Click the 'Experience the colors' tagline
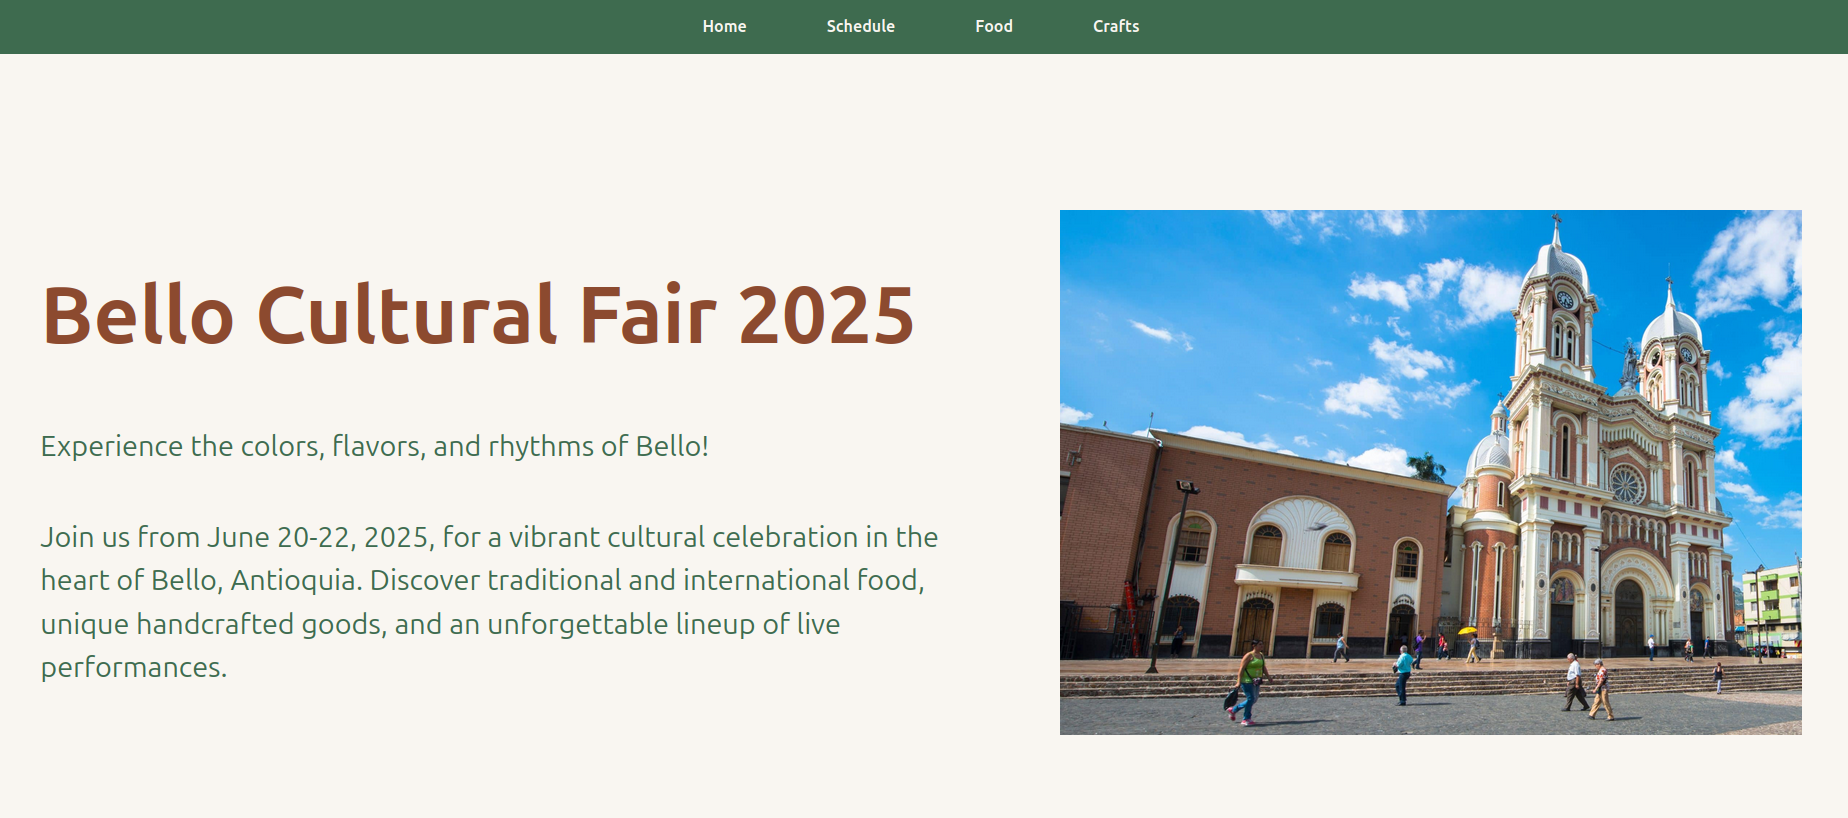Screen dimensions: 1848x818 (x=374, y=446)
